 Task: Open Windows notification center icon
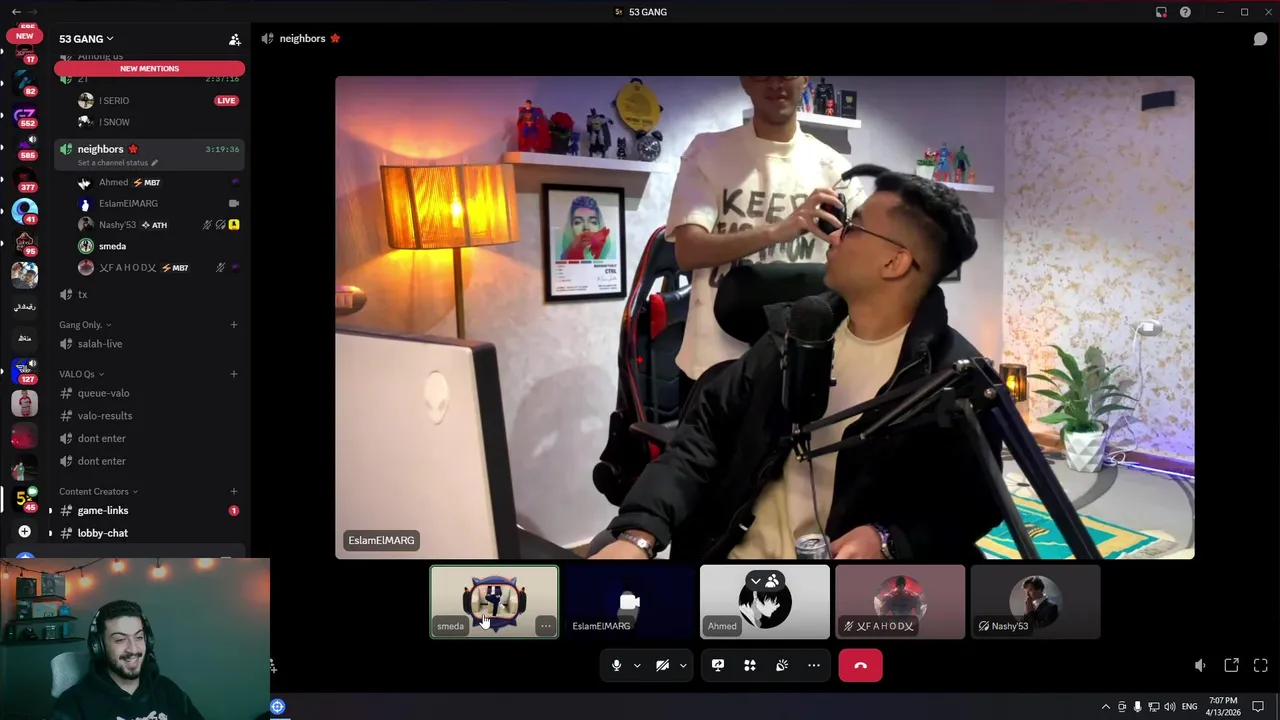click(x=1258, y=707)
